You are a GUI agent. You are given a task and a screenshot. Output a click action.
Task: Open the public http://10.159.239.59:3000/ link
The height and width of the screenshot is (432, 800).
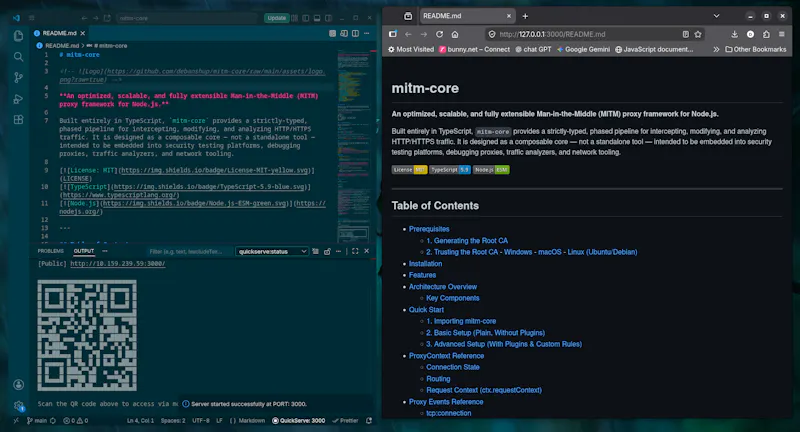coord(118,264)
